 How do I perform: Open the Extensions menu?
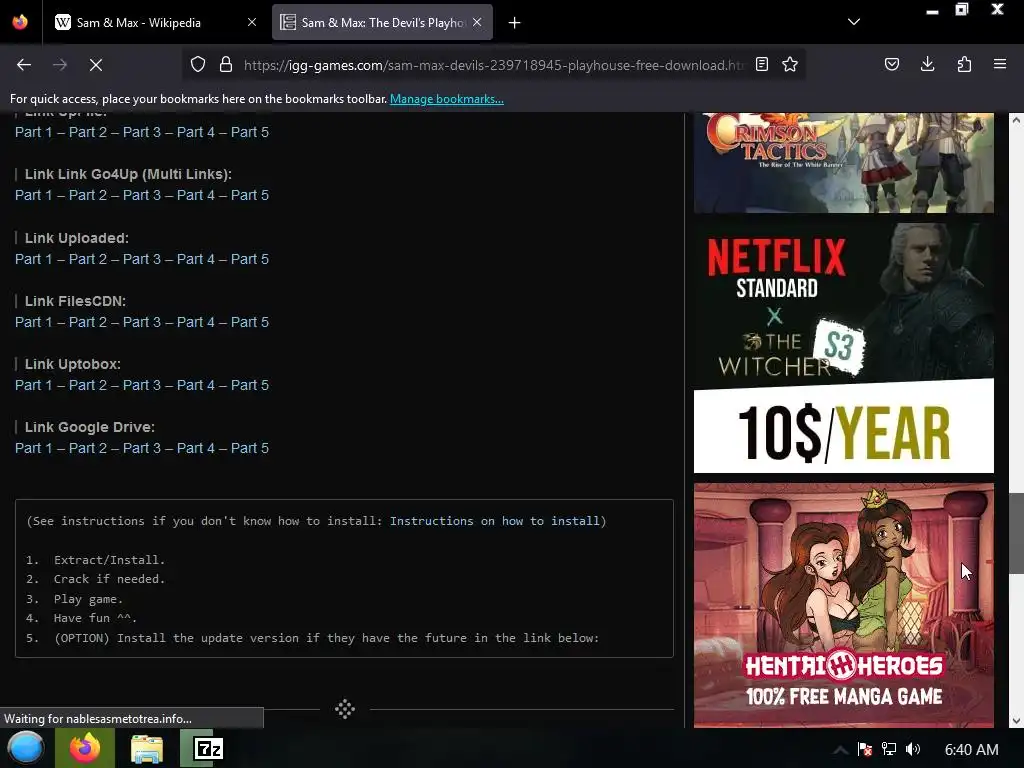[964, 65]
